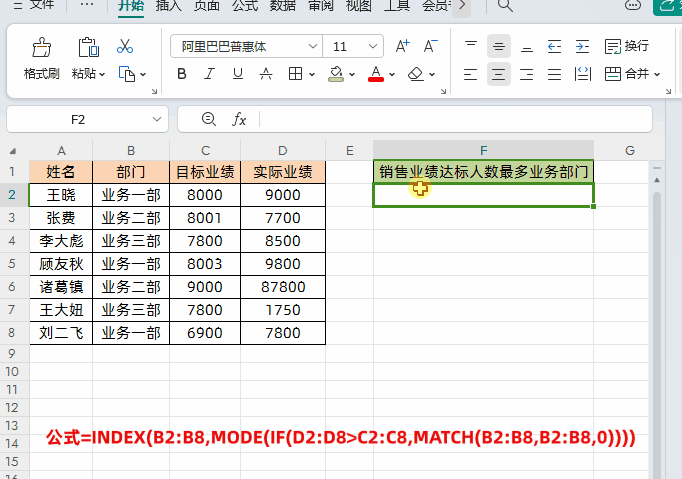This screenshot has width=682, height=479.
Task: Decrease indent icon
Action: (554, 46)
